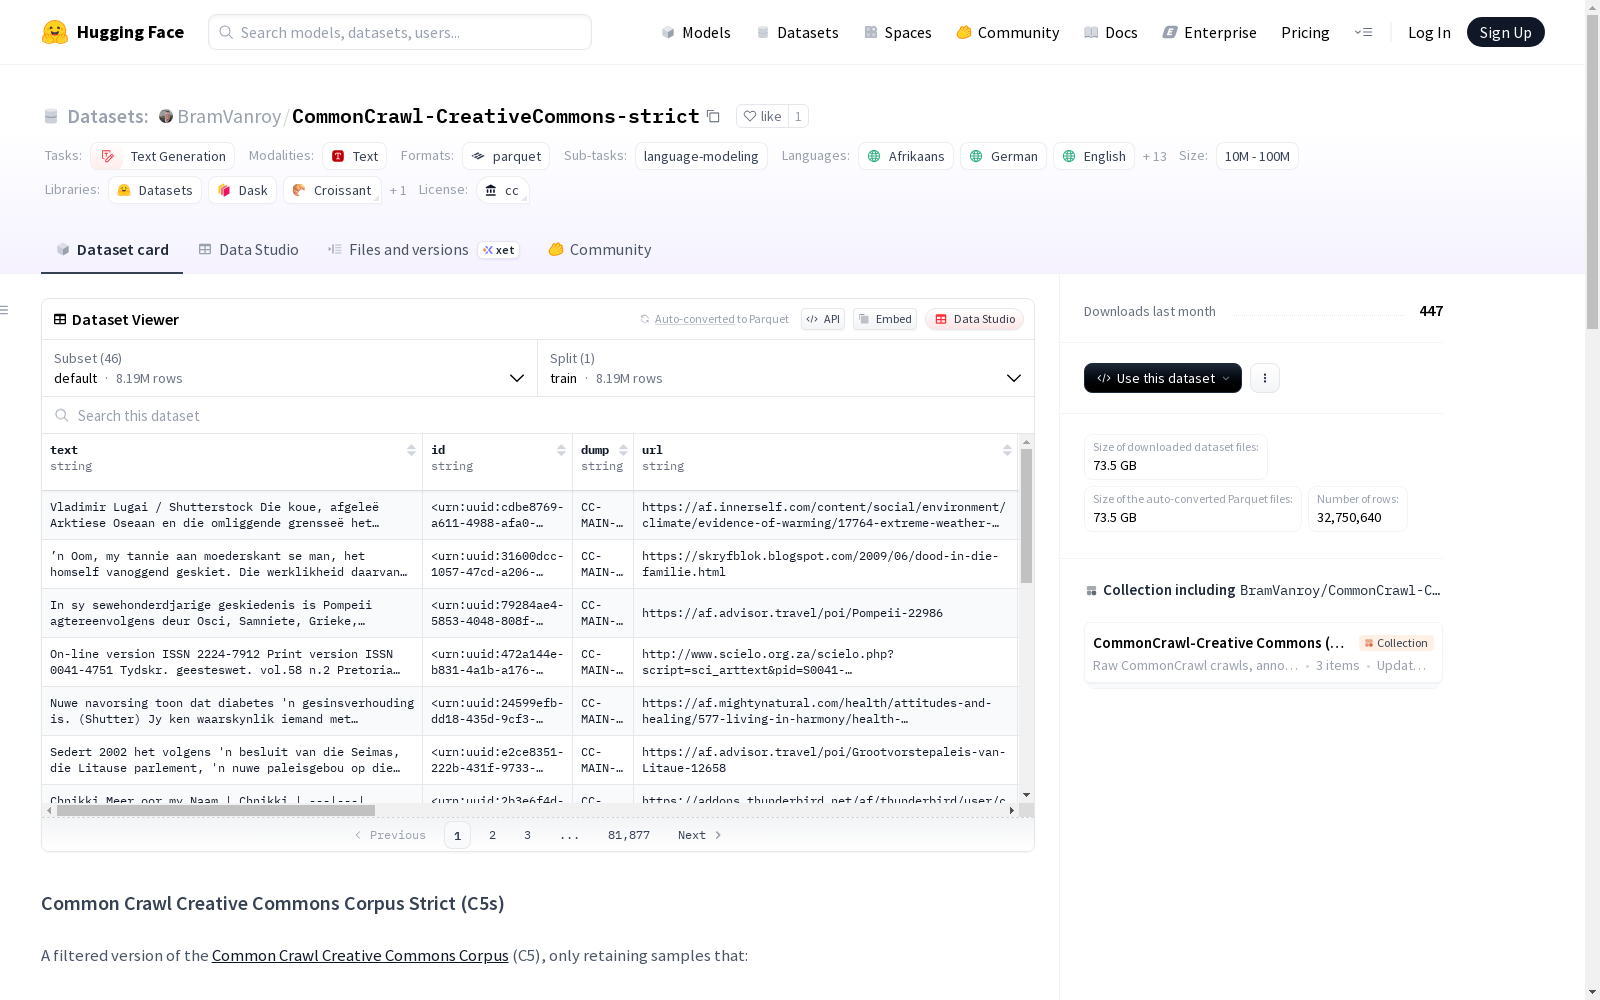The height and width of the screenshot is (1000, 1600).
Task: Click the Embed button
Action: click(x=885, y=319)
